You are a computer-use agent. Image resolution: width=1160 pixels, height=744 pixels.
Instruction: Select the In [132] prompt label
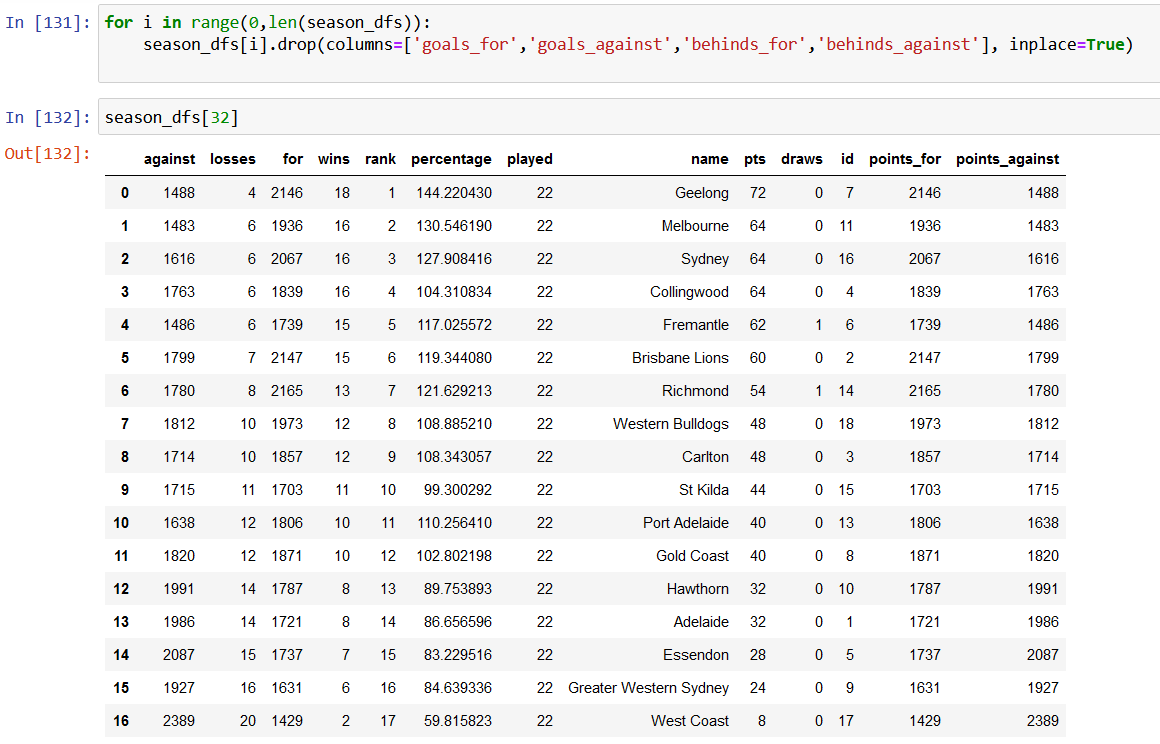tap(47, 117)
